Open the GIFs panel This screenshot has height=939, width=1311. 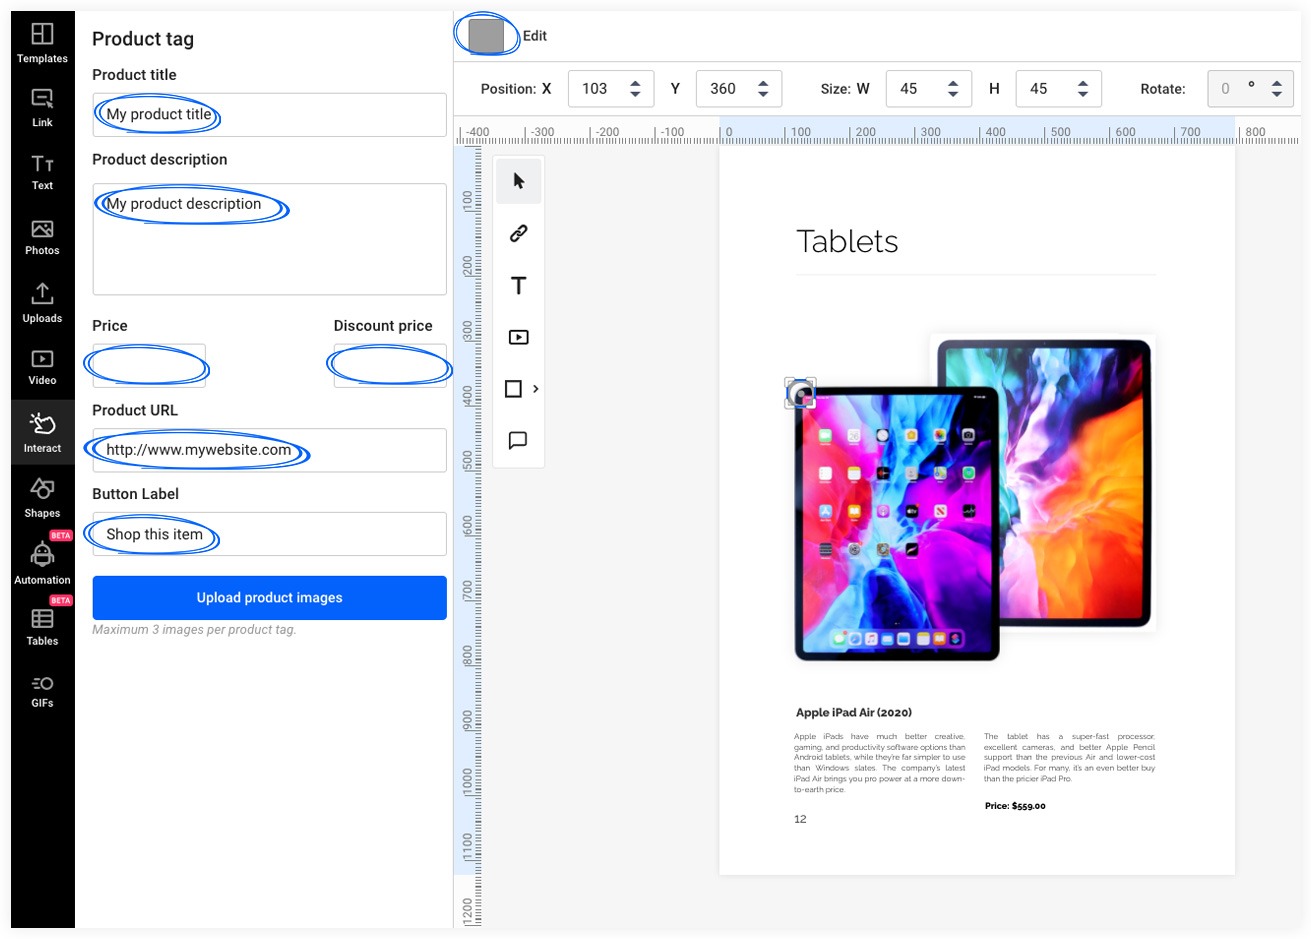tap(42, 691)
